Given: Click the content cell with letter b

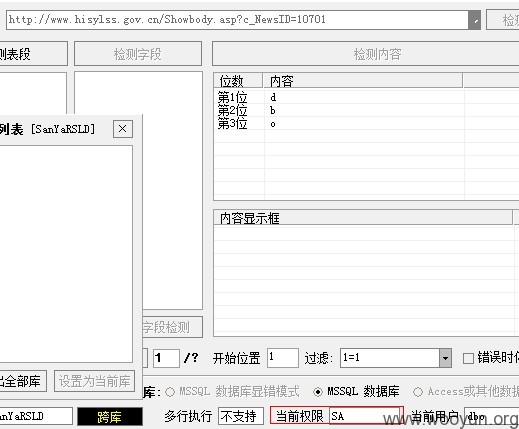Looking at the screenshot, I should [x=273, y=110].
